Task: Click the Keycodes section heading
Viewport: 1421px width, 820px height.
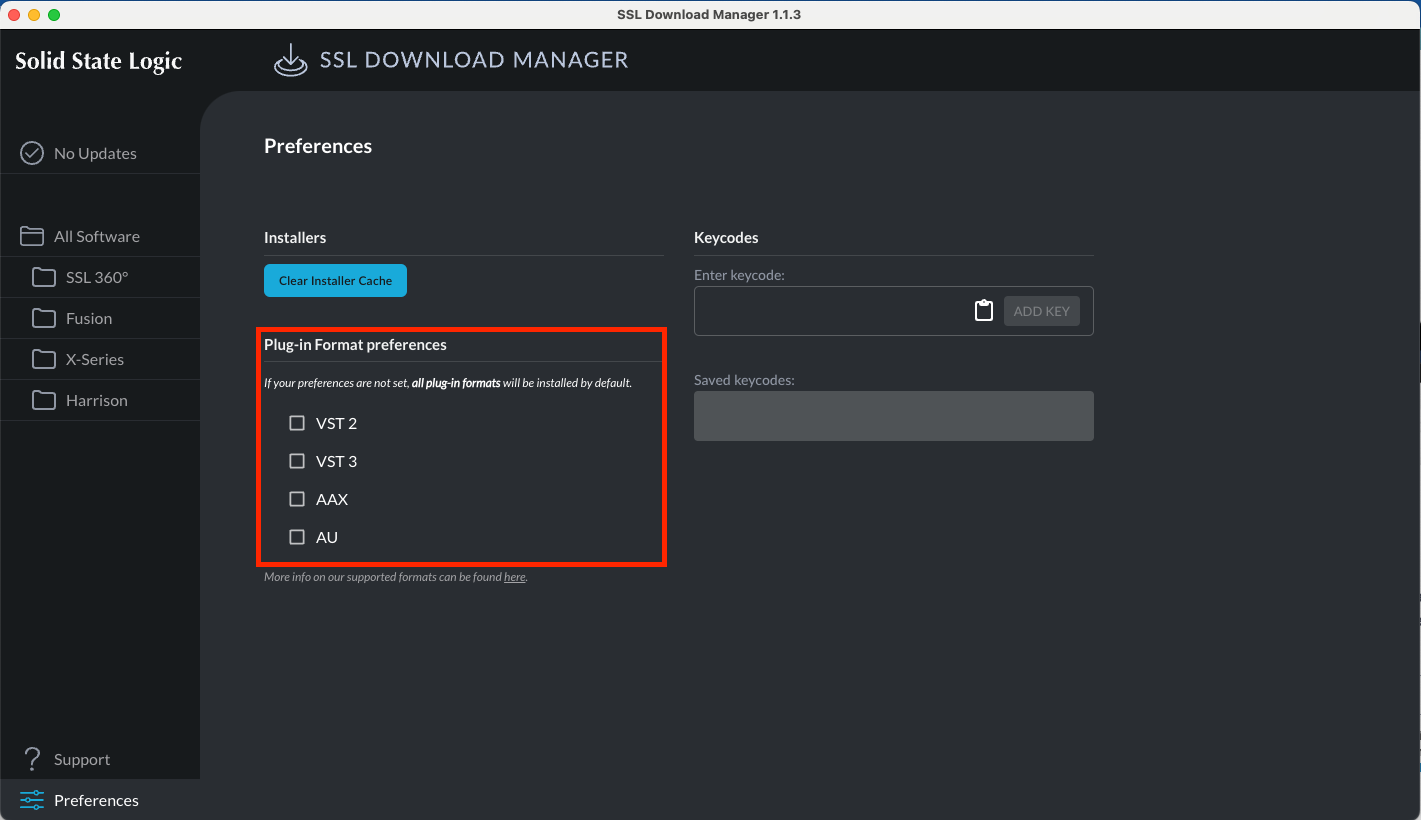Action: coord(726,238)
